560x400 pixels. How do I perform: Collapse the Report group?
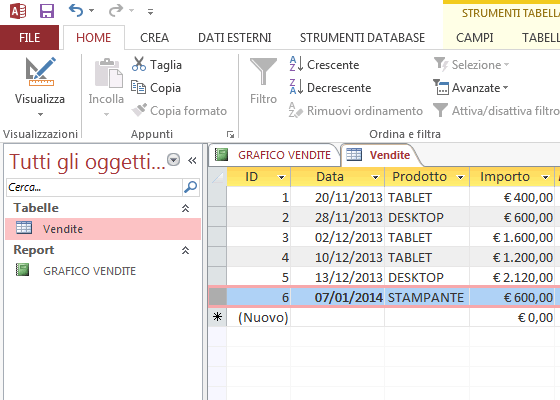point(185,250)
